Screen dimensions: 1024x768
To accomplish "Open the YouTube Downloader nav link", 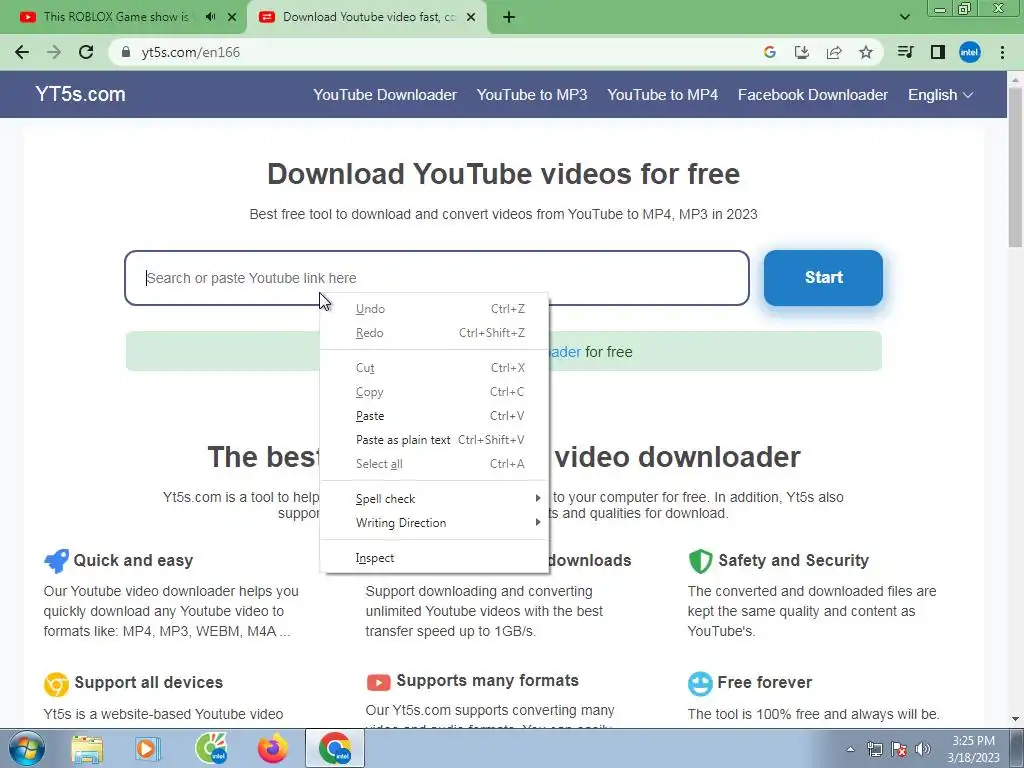I will click(385, 95).
